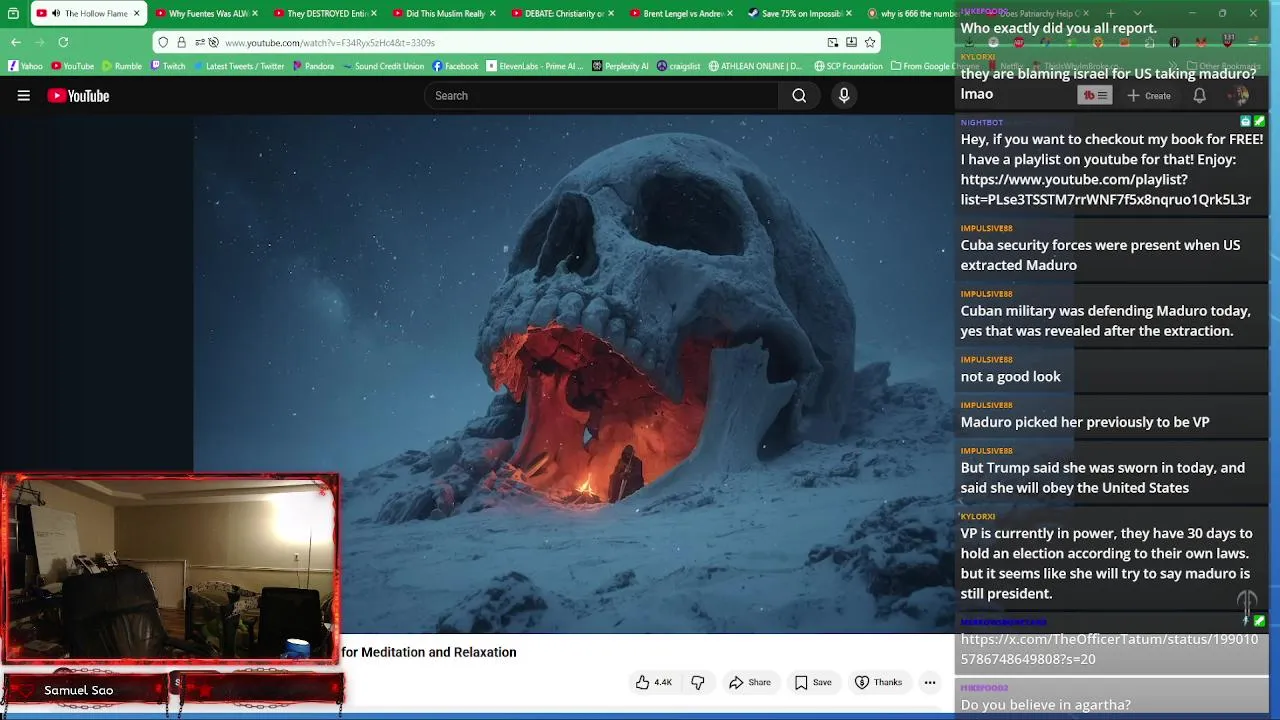Open the SCP Foundation bookmark

(x=848, y=66)
